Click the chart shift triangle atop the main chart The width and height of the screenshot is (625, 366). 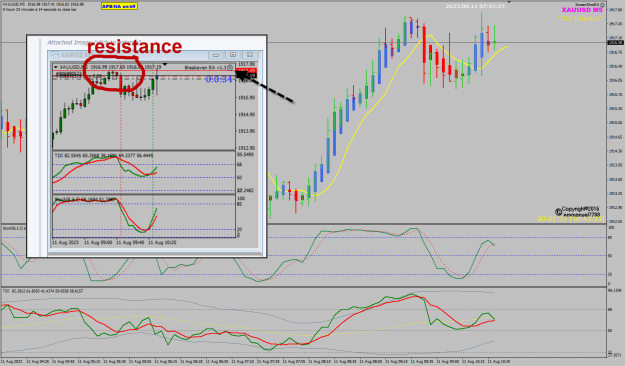(509, 2)
